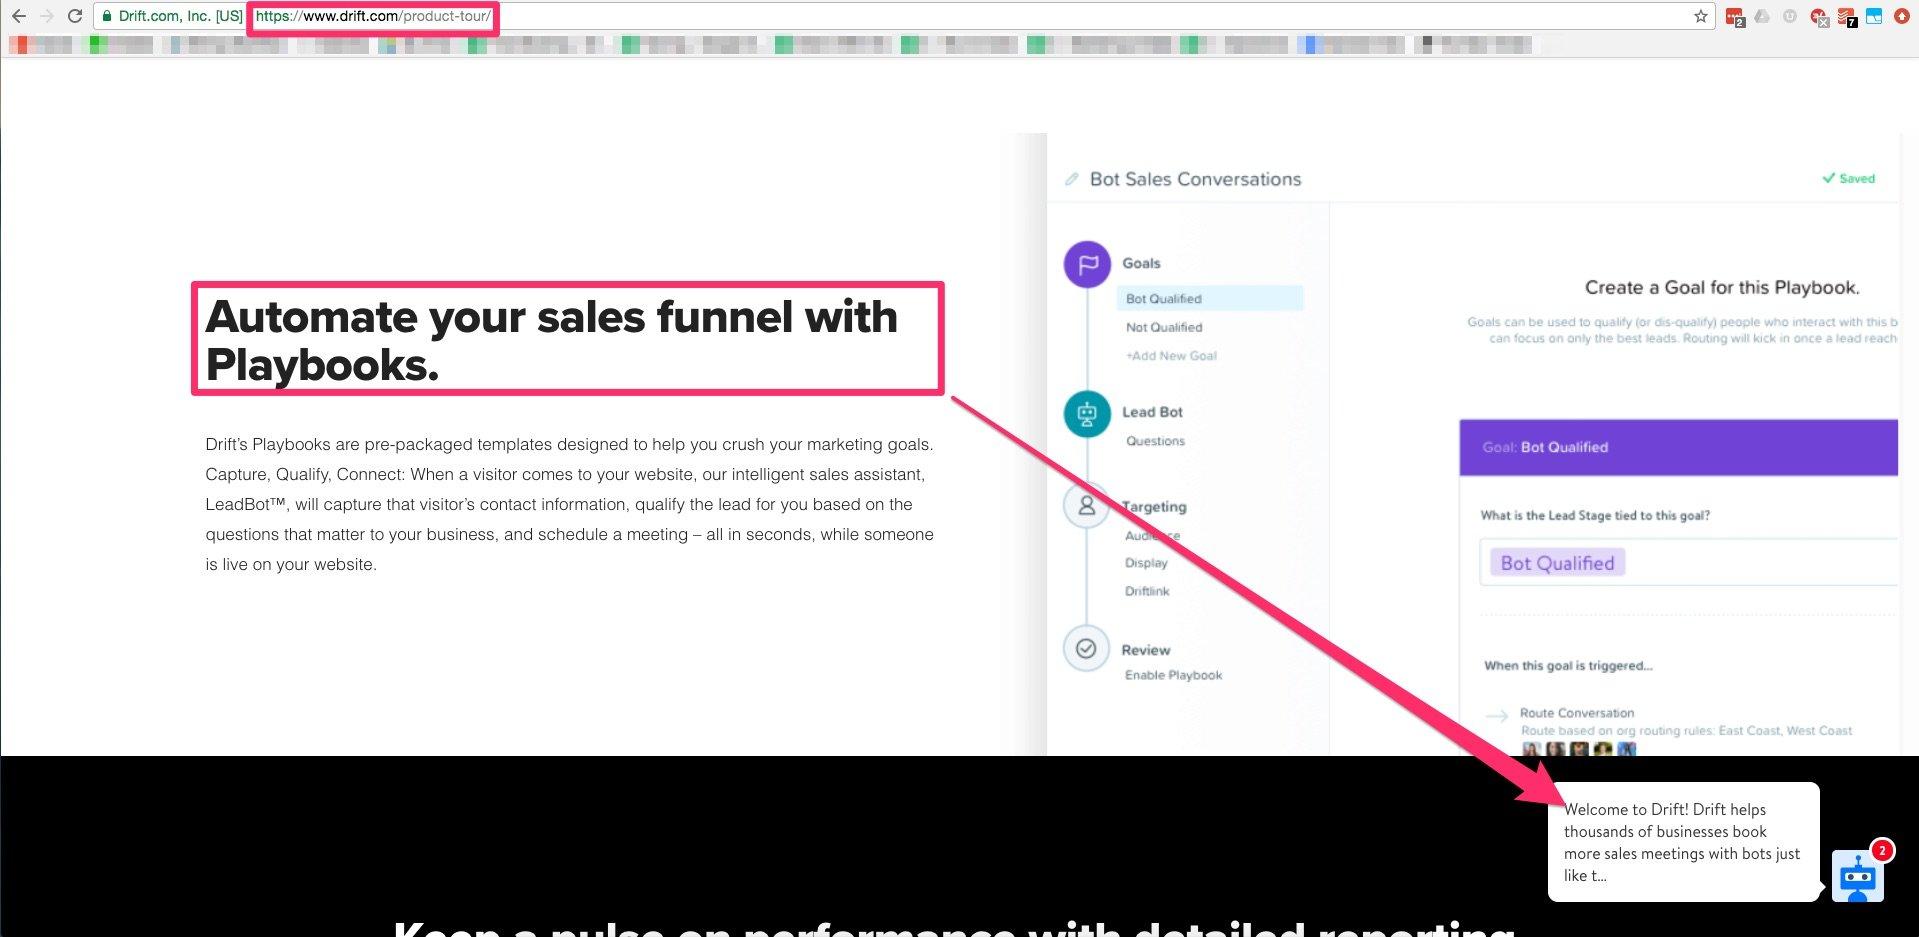1919x937 pixels.
Task: Click the green padlock security icon
Action: click(x=108, y=16)
